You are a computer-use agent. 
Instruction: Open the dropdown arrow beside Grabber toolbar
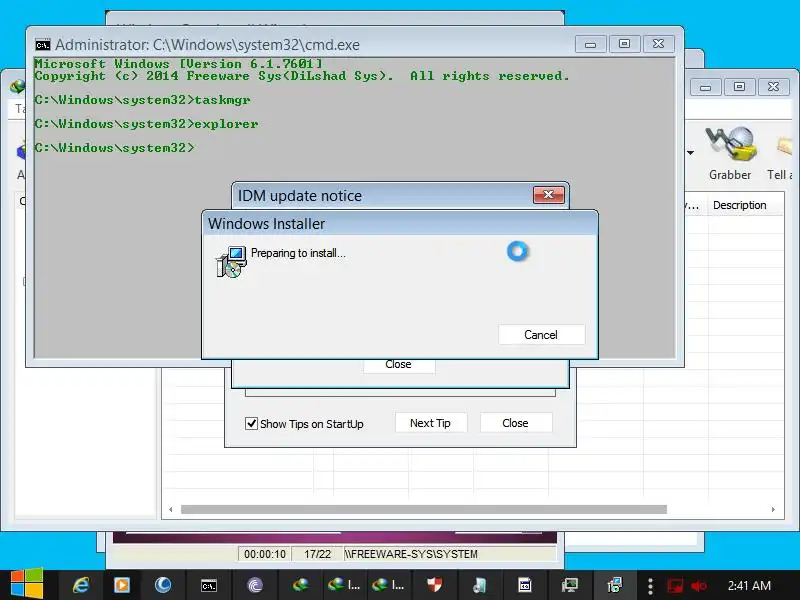[690, 153]
